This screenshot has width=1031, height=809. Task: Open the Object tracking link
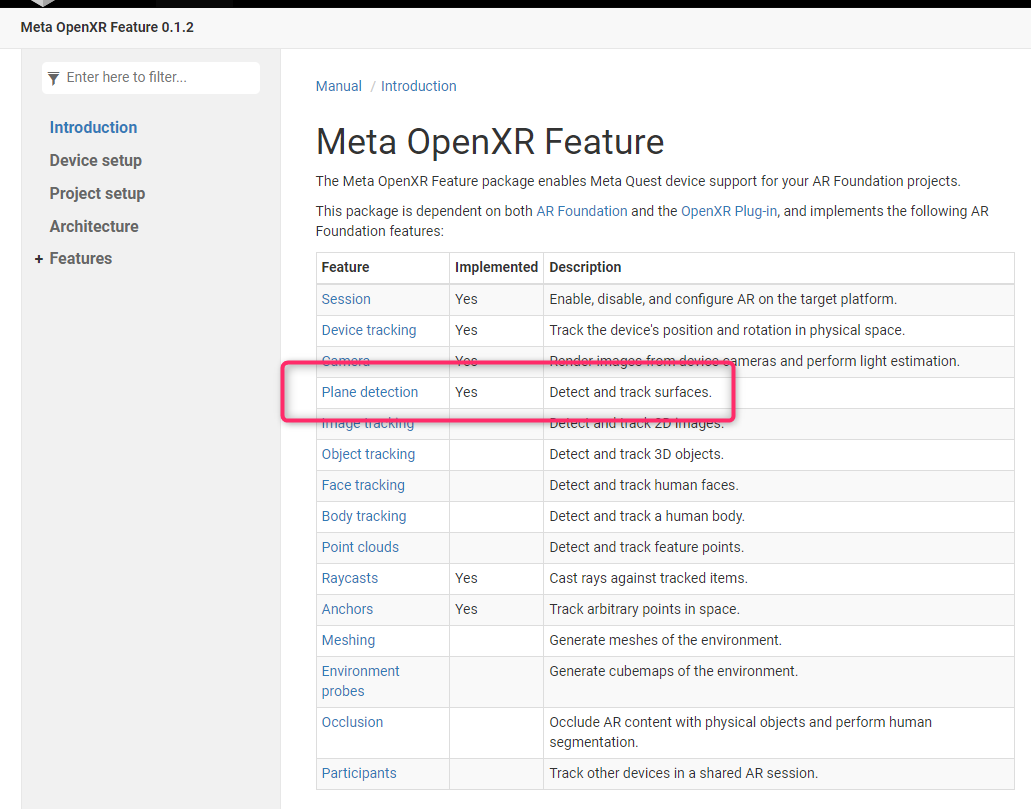pyautogui.click(x=368, y=454)
